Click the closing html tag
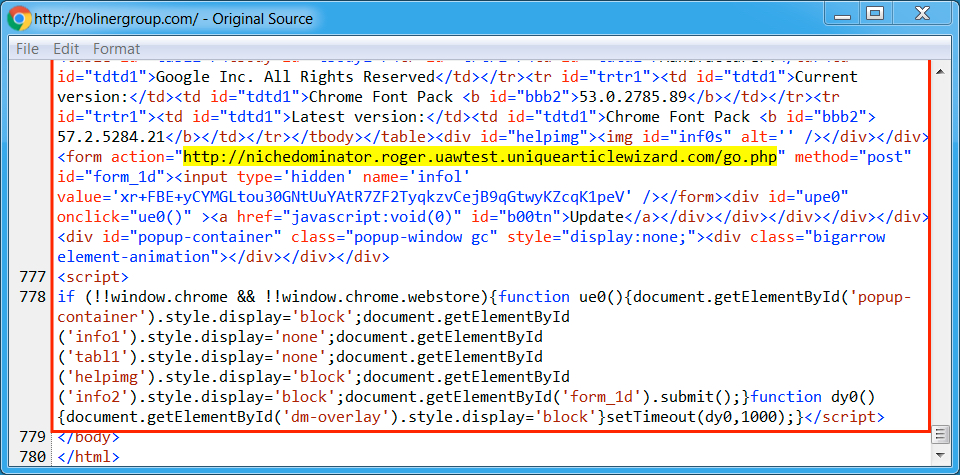Image resolution: width=960 pixels, height=475 pixels. [x=89, y=457]
